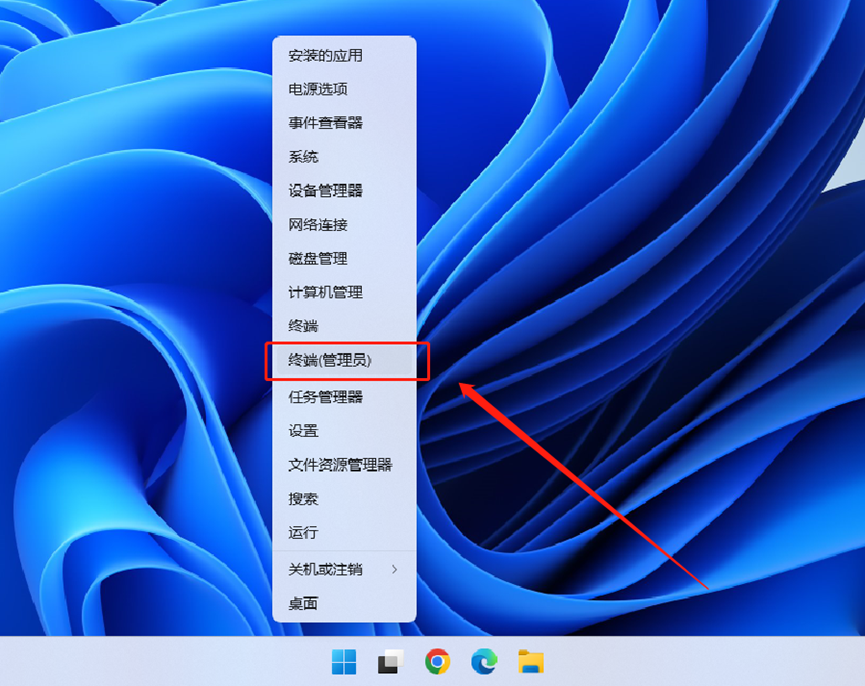Image resolution: width=865 pixels, height=686 pixels.
Task: Select 网络连接 in the menu
Action: [344, 225]
